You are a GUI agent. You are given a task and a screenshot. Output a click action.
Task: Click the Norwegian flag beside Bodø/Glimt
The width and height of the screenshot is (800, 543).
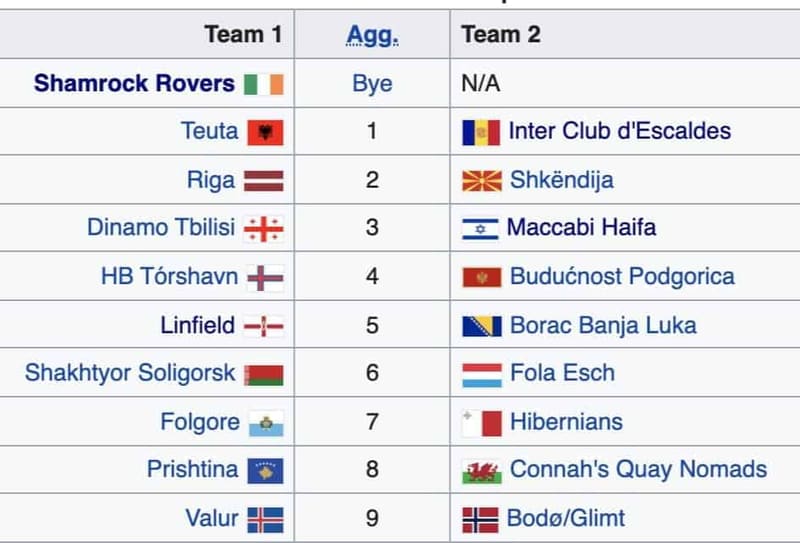pos(480,520)
